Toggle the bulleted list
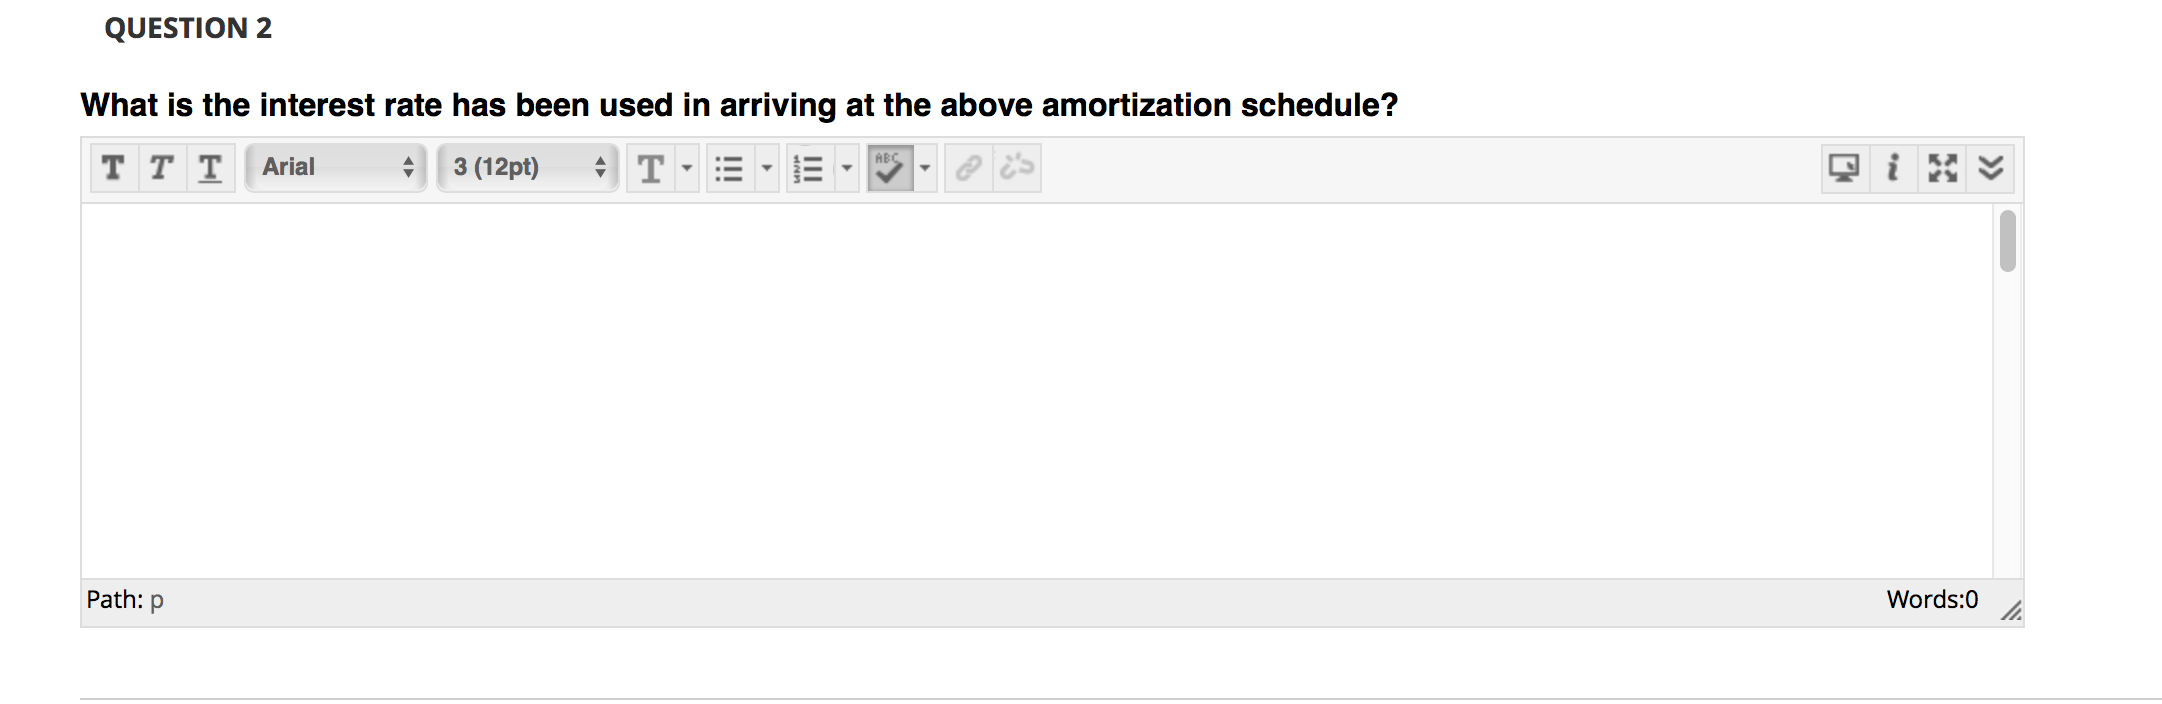The width and height of the screenshot is (2162, 704). 728,168
